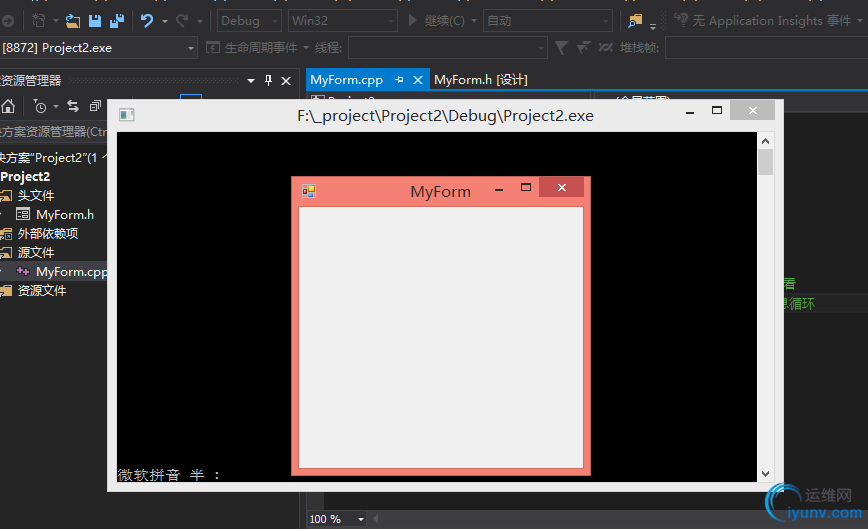Click the thread filter funnel icon
Screen dimensions: 868x529
561,48
